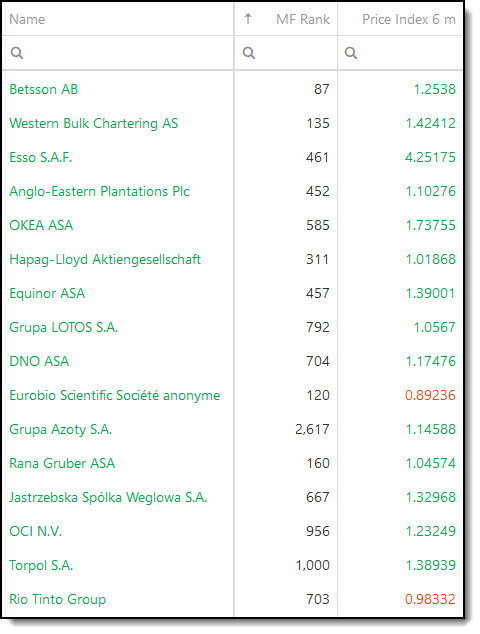
Task: Focus the Name filter input field
Action: (x=118, y=53)
